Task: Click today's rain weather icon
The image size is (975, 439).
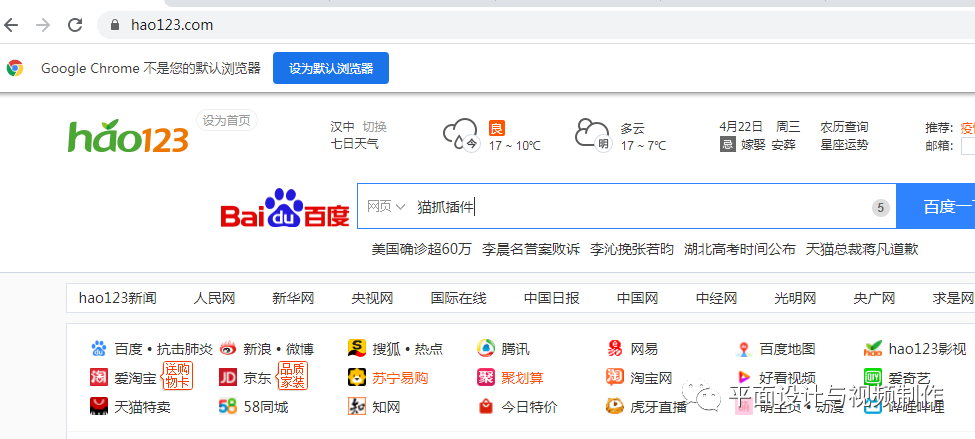Action: pos(461,135)
